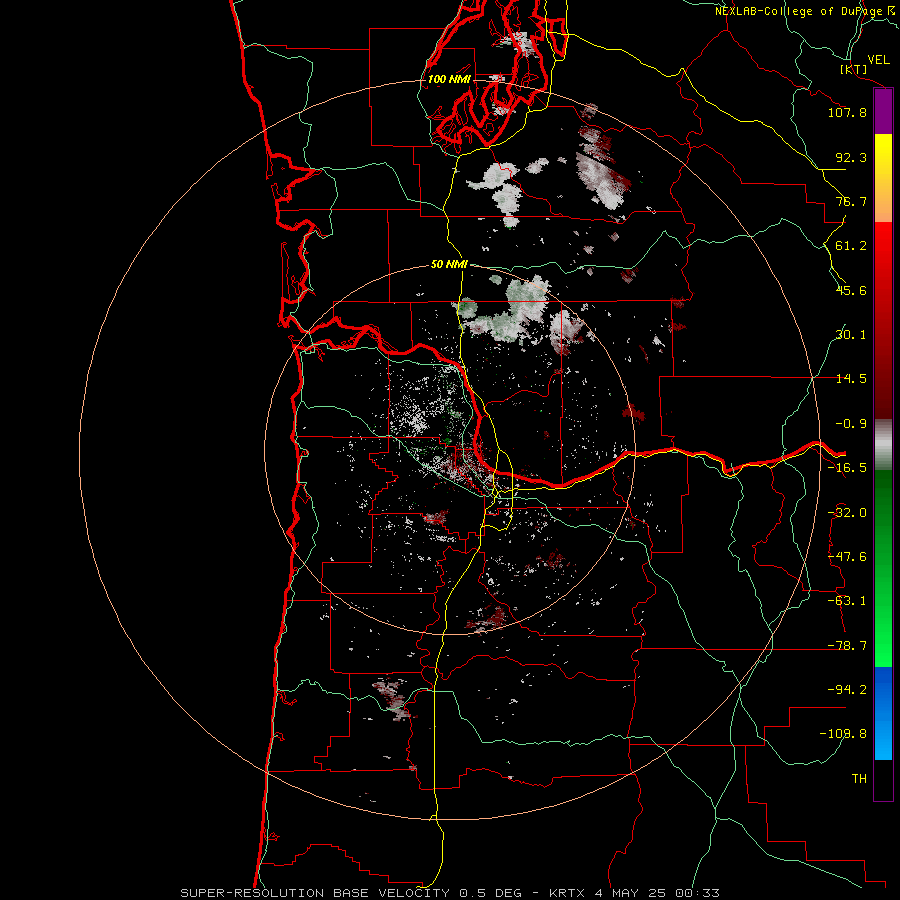This screenshot has width=900, height=900.
Task: Click the -0.9 velocity scale value
Action: (851, 424)
